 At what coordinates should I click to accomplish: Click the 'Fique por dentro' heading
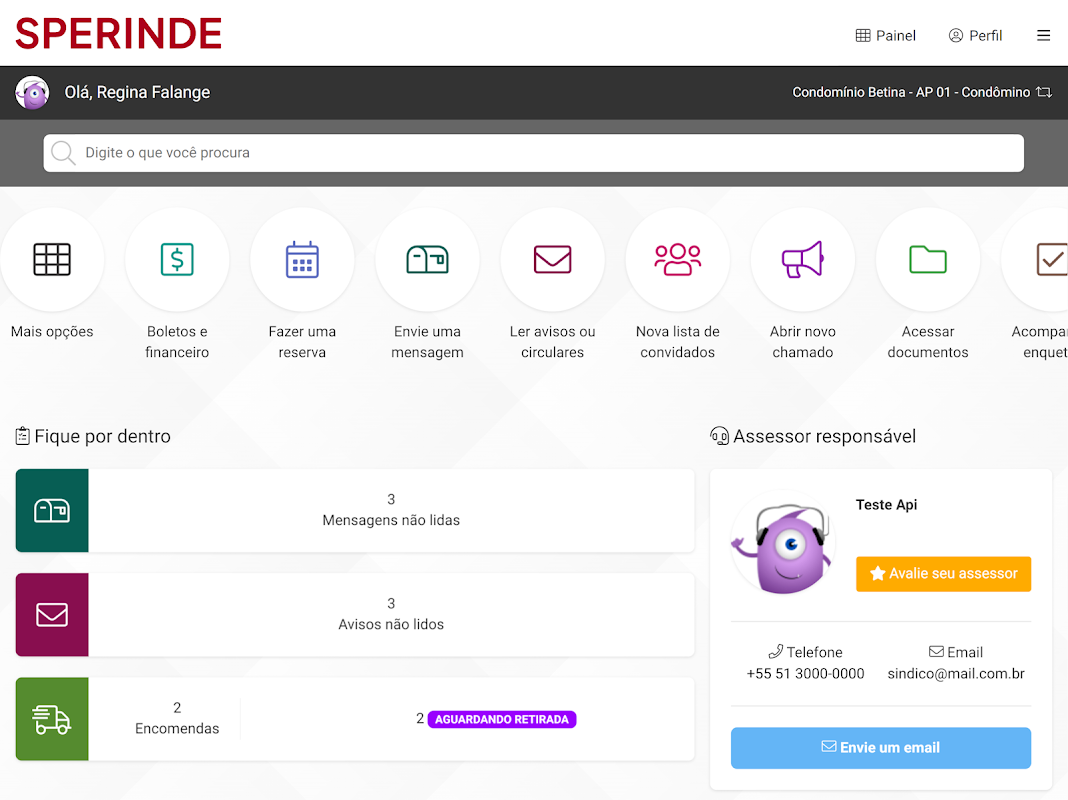pos(102,436)
